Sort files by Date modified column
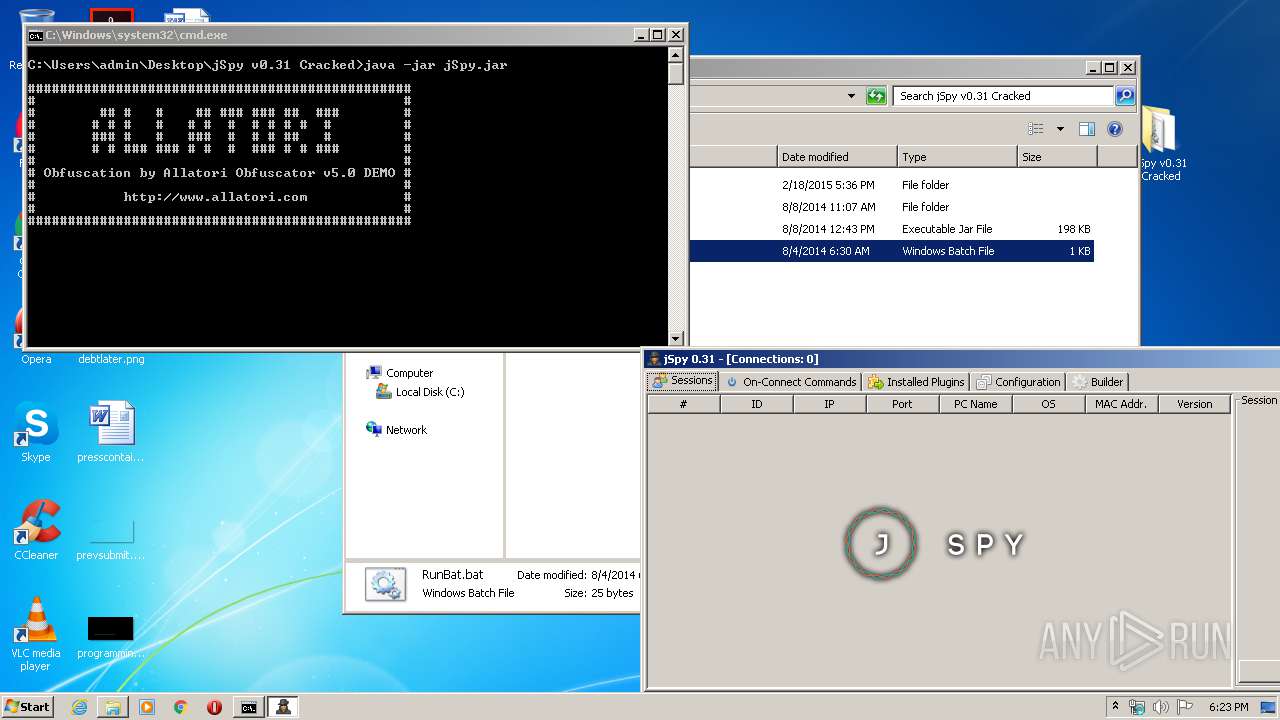The image size is (1280, 720). (x=837, y=157)
